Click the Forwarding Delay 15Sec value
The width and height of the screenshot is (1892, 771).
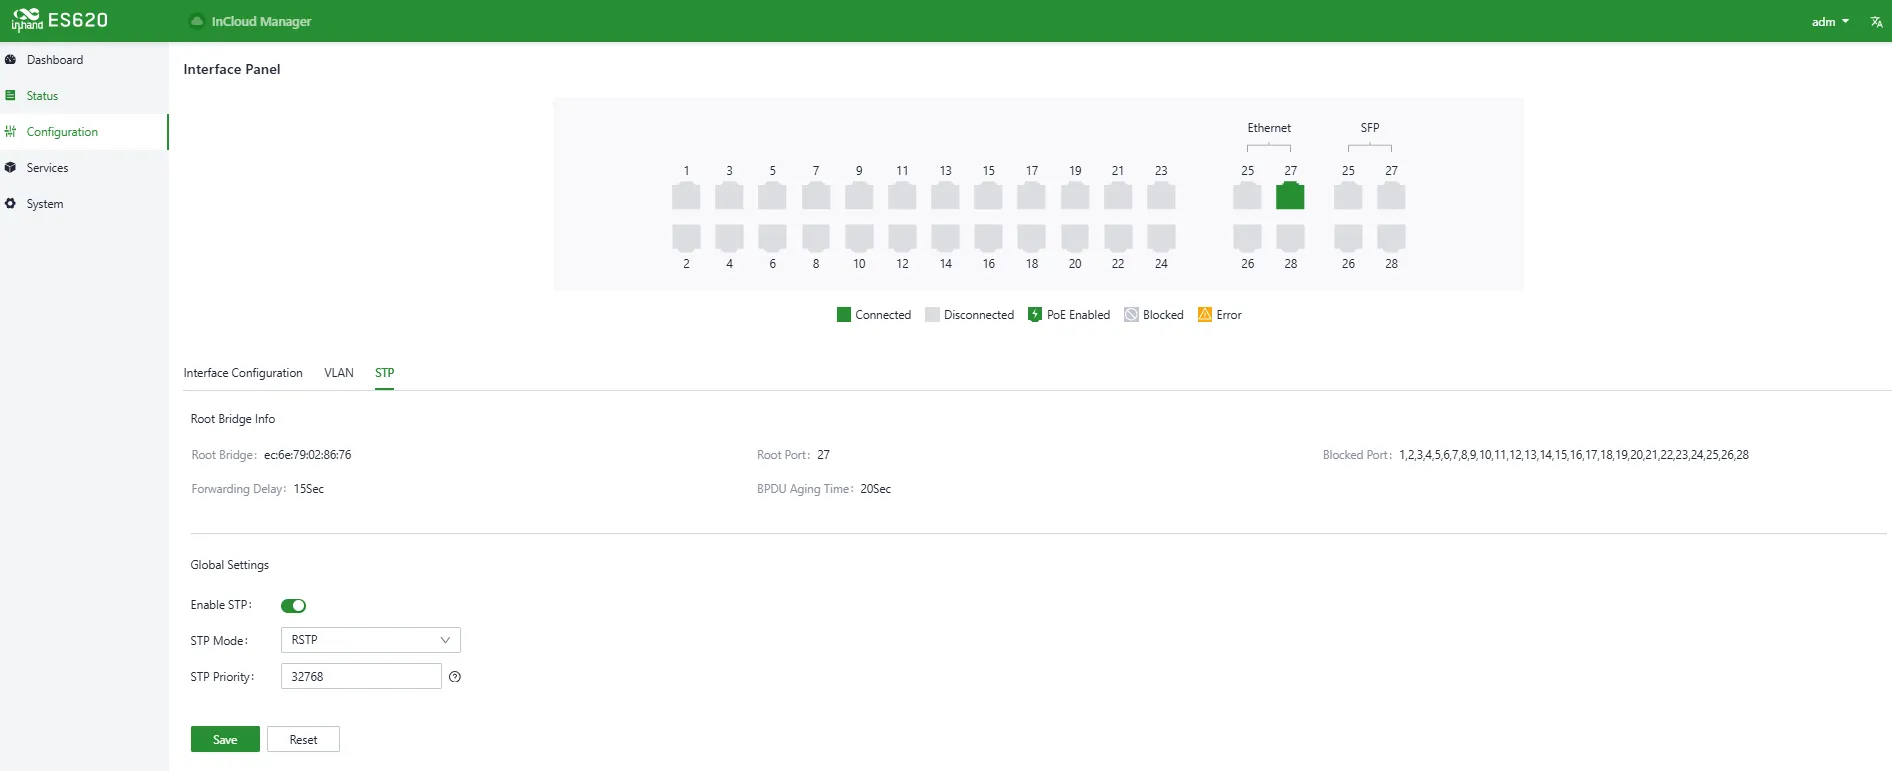pos(309,489)
